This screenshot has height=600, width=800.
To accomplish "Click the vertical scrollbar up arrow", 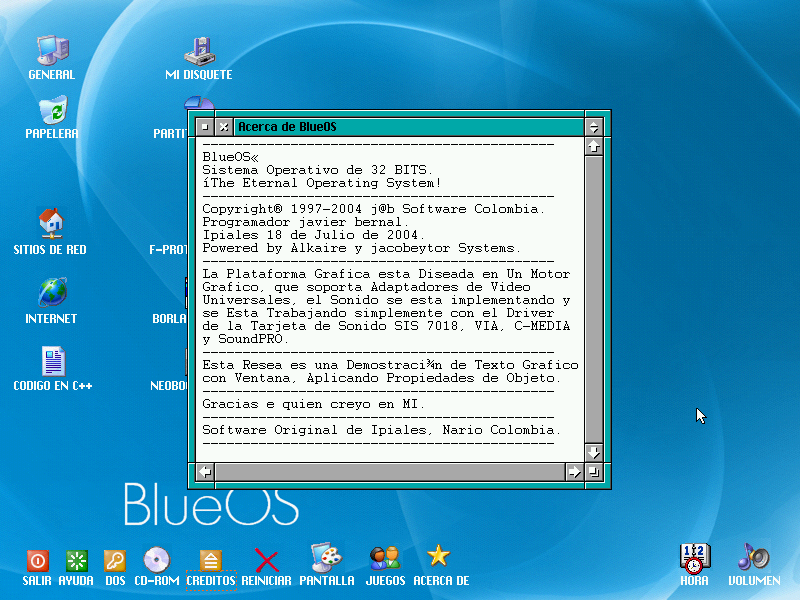I will click(593, 146).
